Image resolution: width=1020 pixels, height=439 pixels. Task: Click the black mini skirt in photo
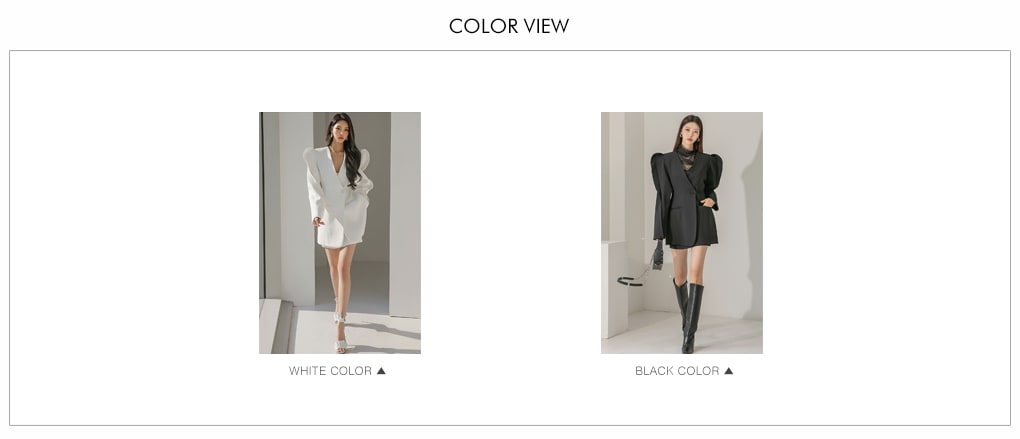(691, 245)
